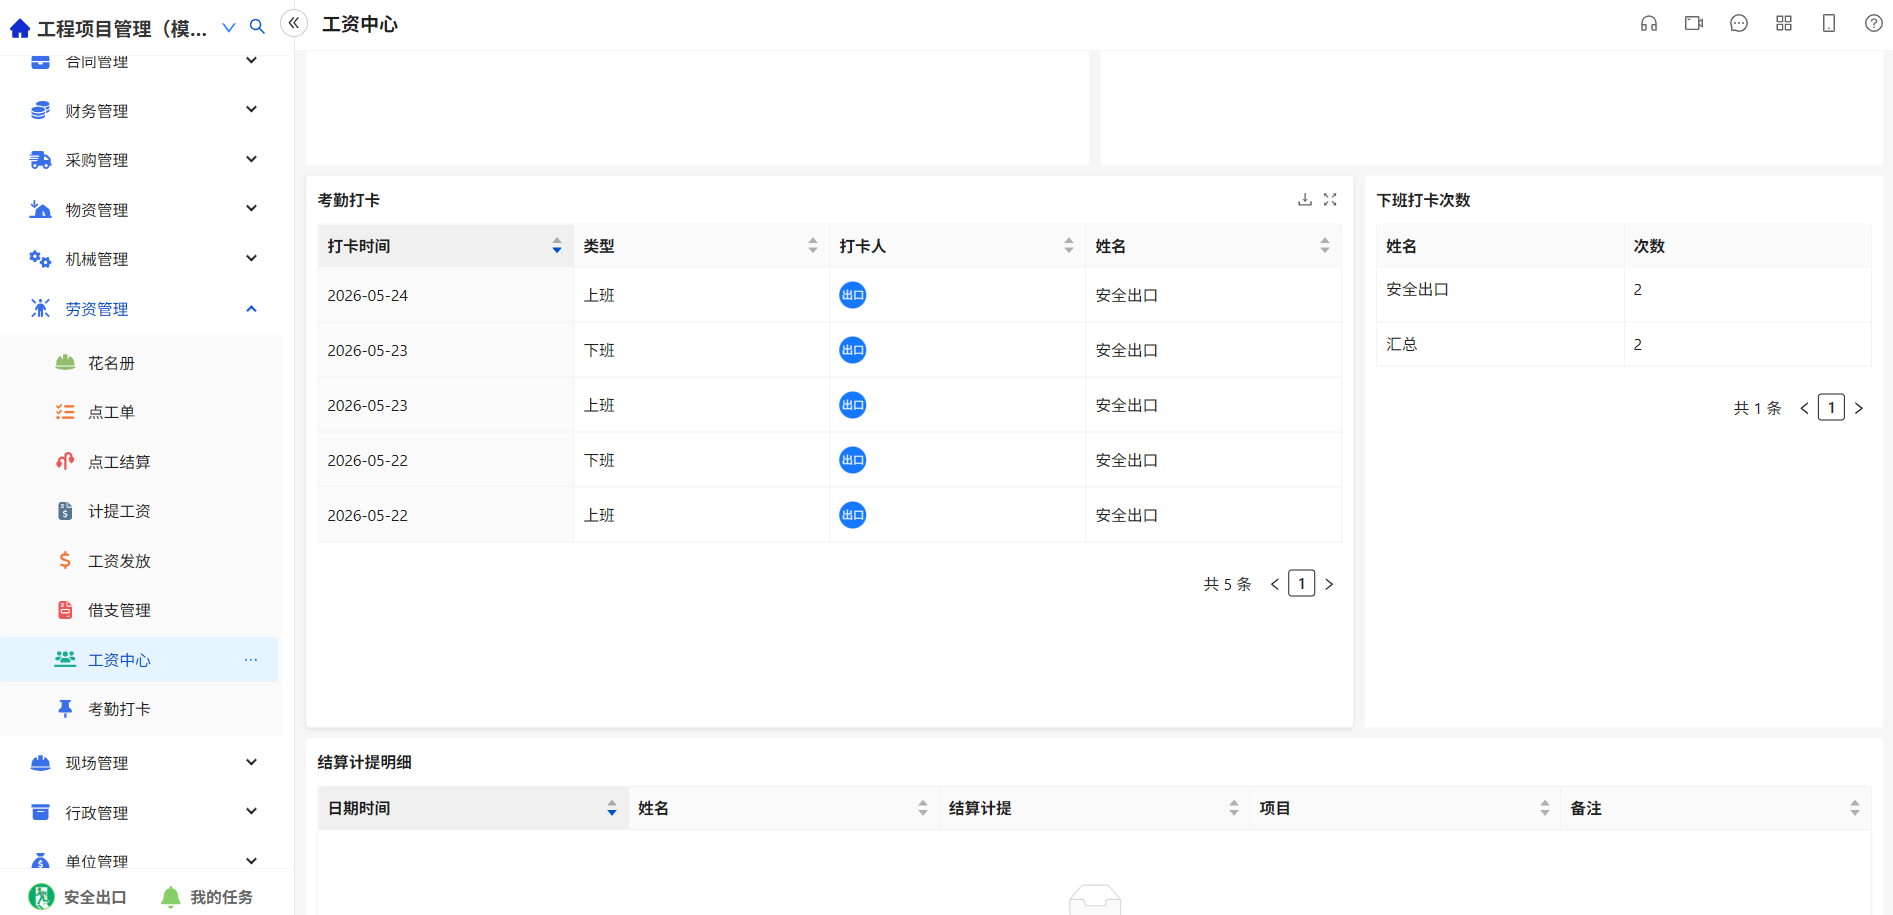Open the project switcher dropdown arrow
The height and width of the screenshot is (915, 1893).
click(x=229, y=27)
